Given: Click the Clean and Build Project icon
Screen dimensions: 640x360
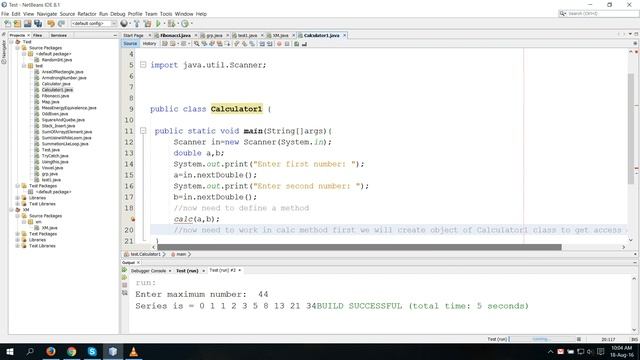Looking at the screenshot, I should [147, 24].
